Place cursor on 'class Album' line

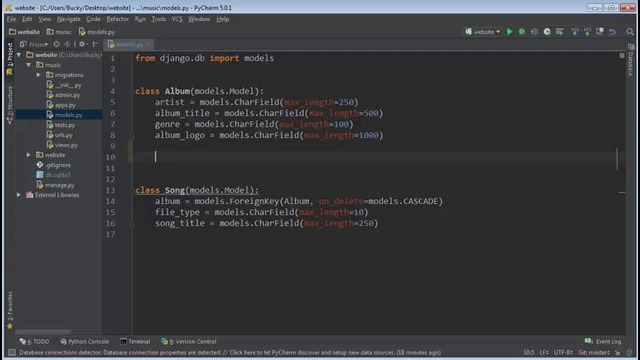click(x=200, y=91)
